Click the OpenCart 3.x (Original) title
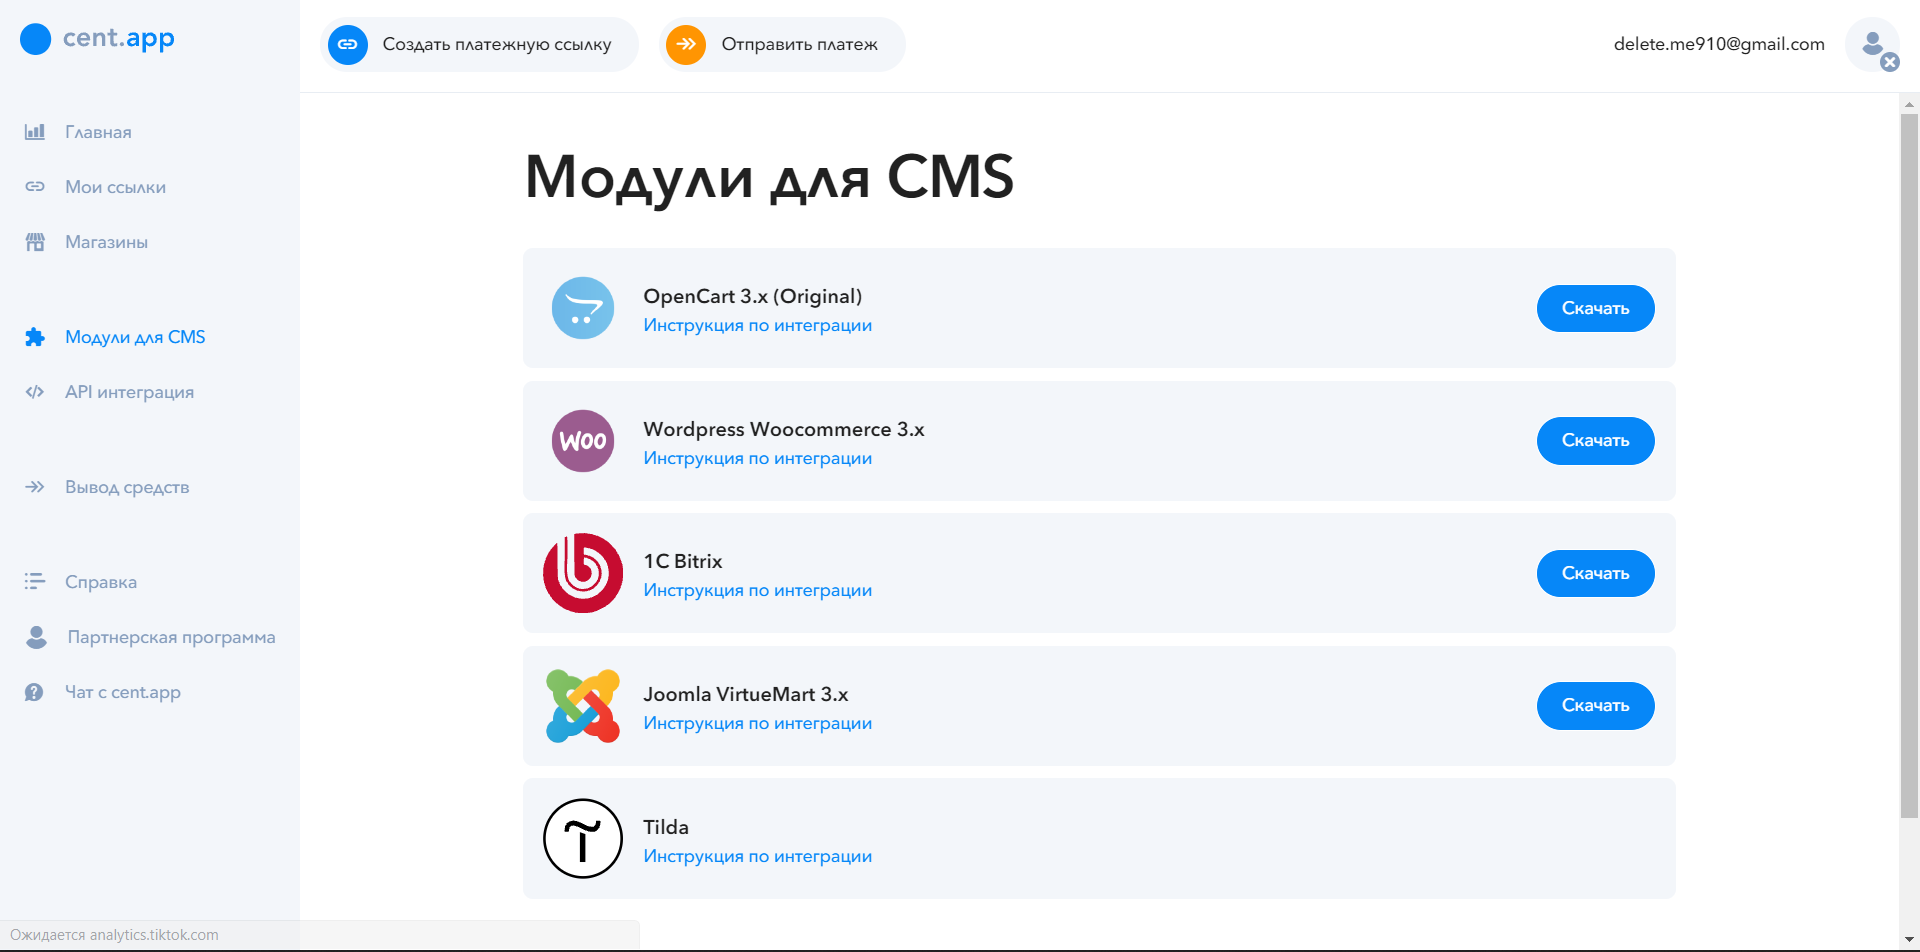 (x=752, y=296)
